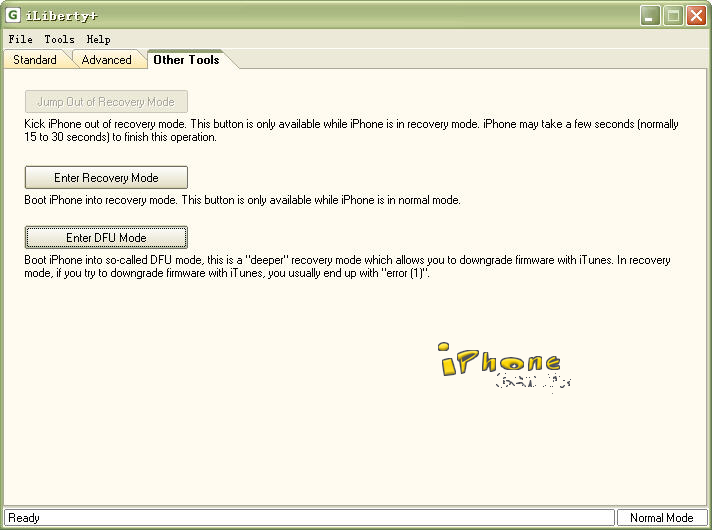Switch to the Advanced tab

click(107, 60)
